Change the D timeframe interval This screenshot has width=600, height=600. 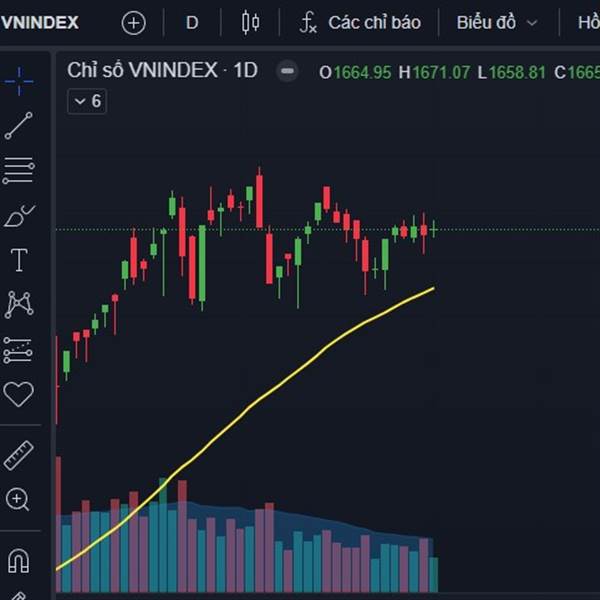pos(192,22)
